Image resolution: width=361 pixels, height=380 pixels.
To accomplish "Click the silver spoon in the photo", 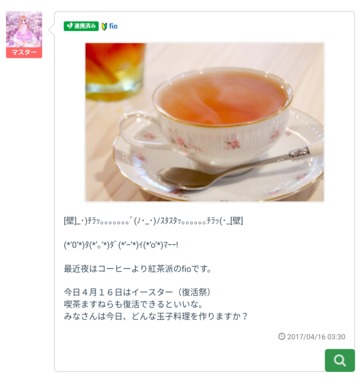I will [233, 169].
